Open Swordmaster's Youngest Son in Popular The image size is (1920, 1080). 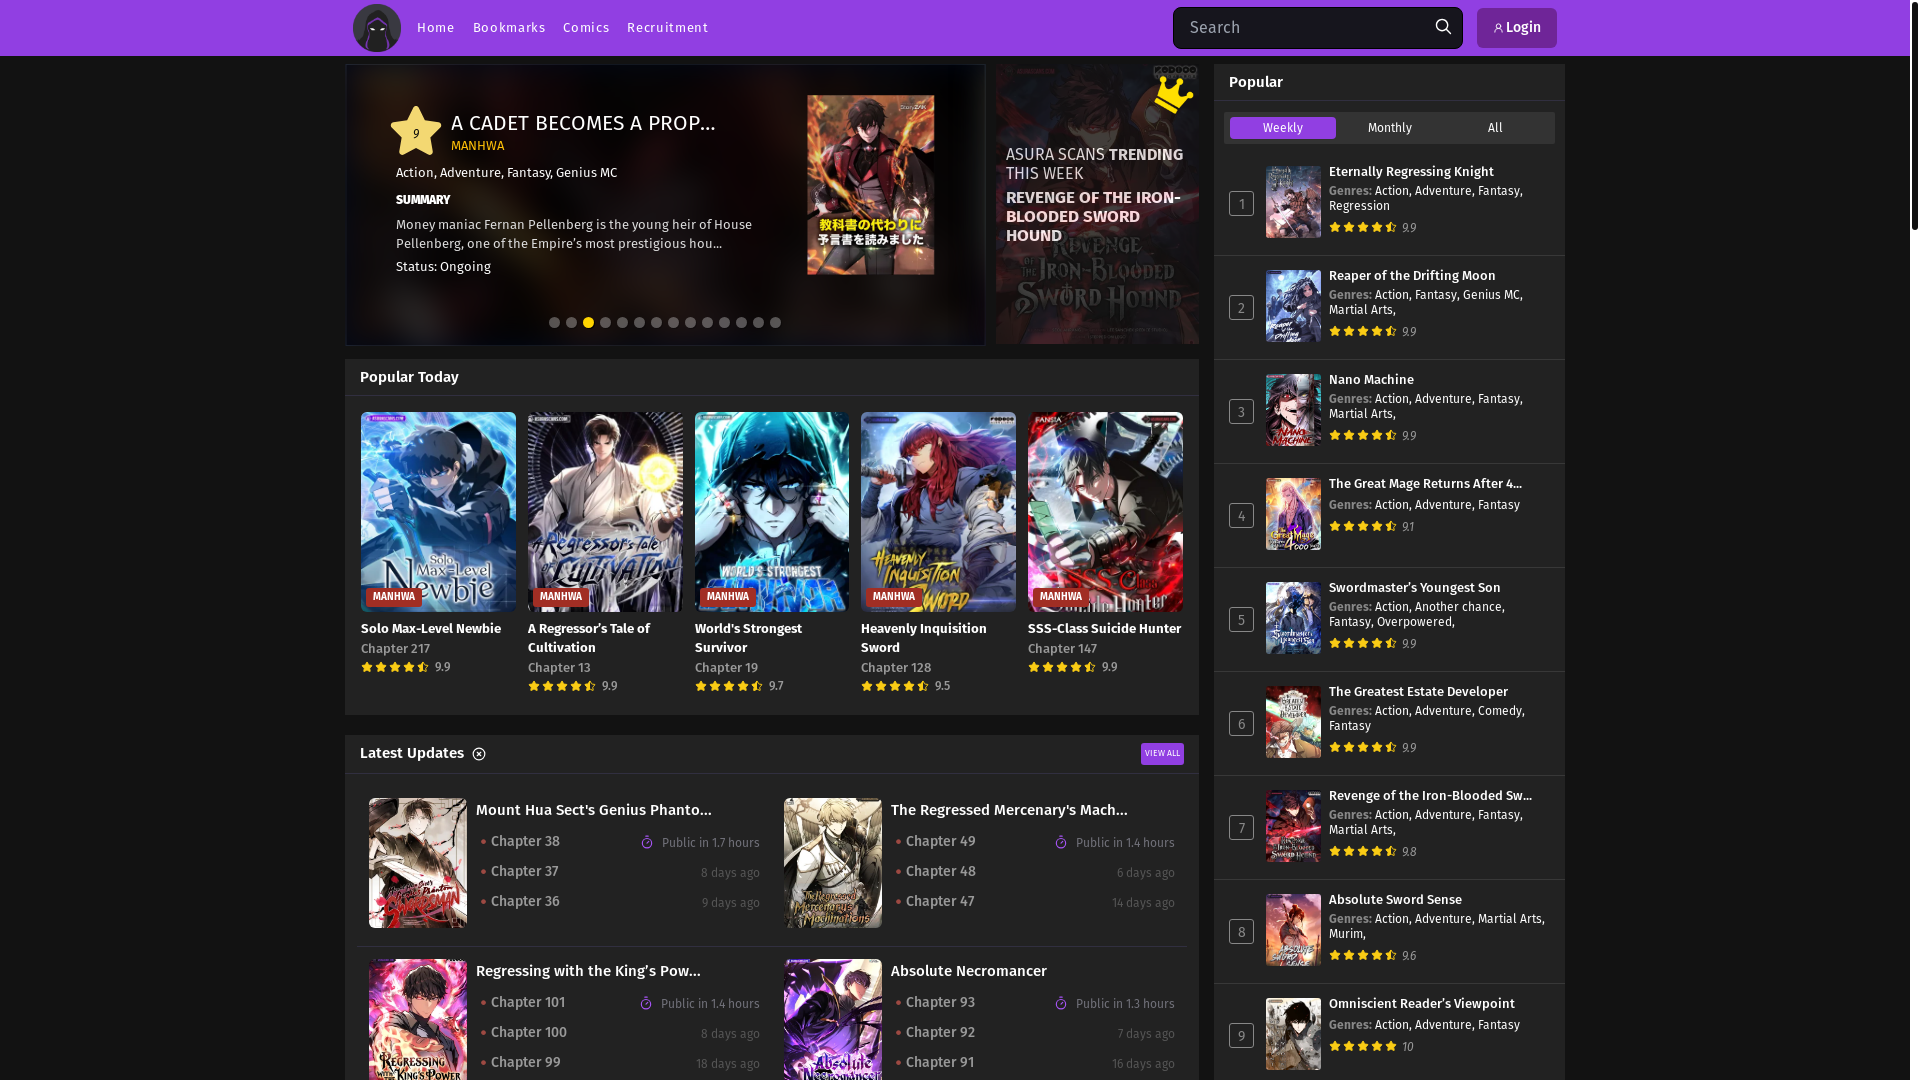[x=1414, y=588]
